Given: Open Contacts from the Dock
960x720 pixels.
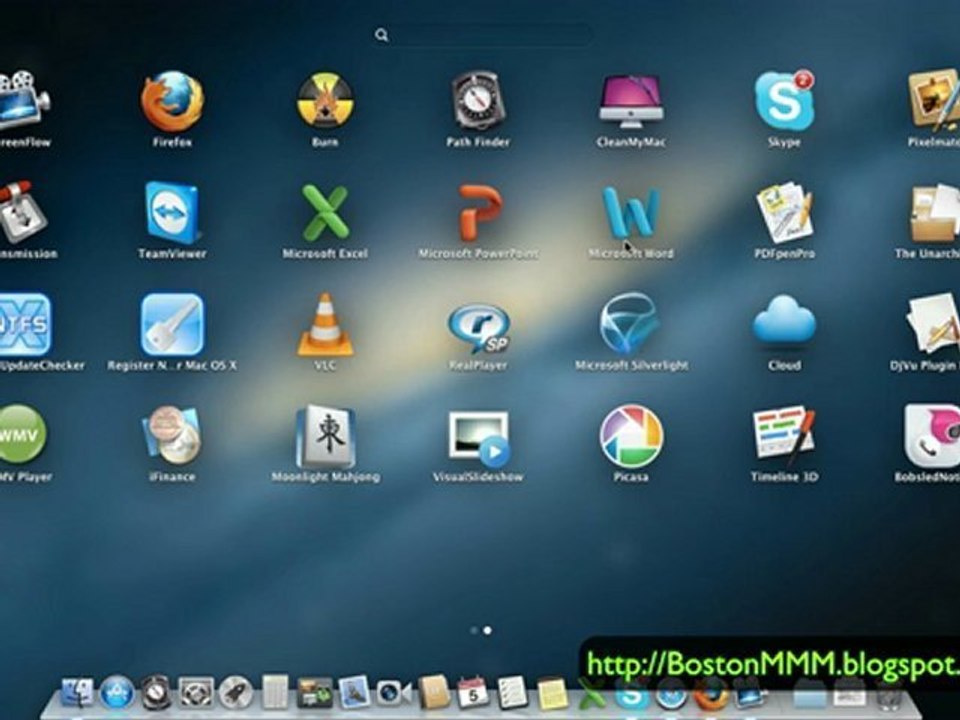Looking at the screenshot, I should tap(434, 693).
